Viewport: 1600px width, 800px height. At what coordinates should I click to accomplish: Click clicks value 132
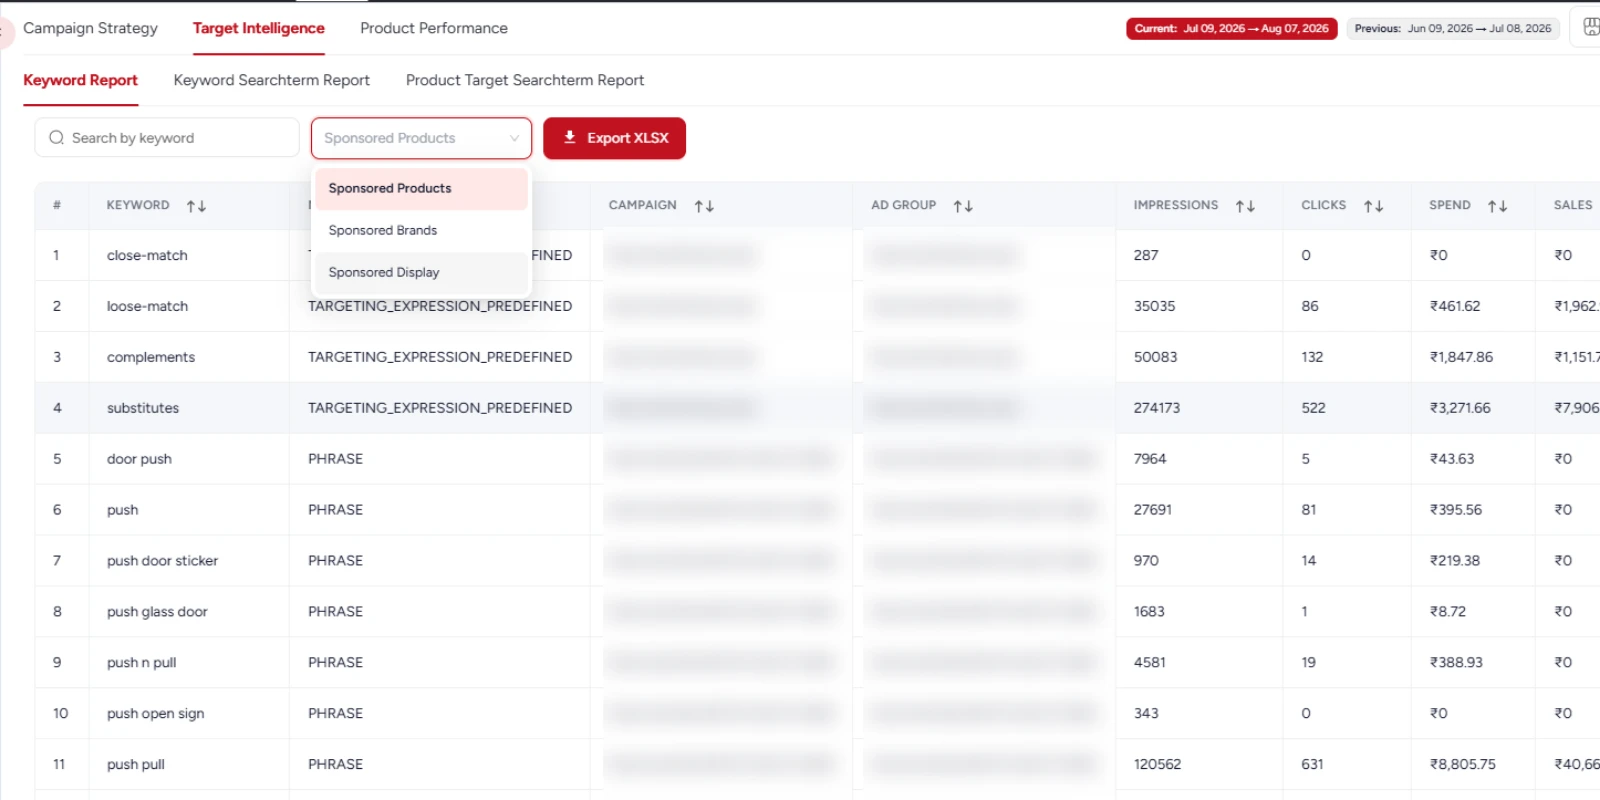[x=1312, y=357]
